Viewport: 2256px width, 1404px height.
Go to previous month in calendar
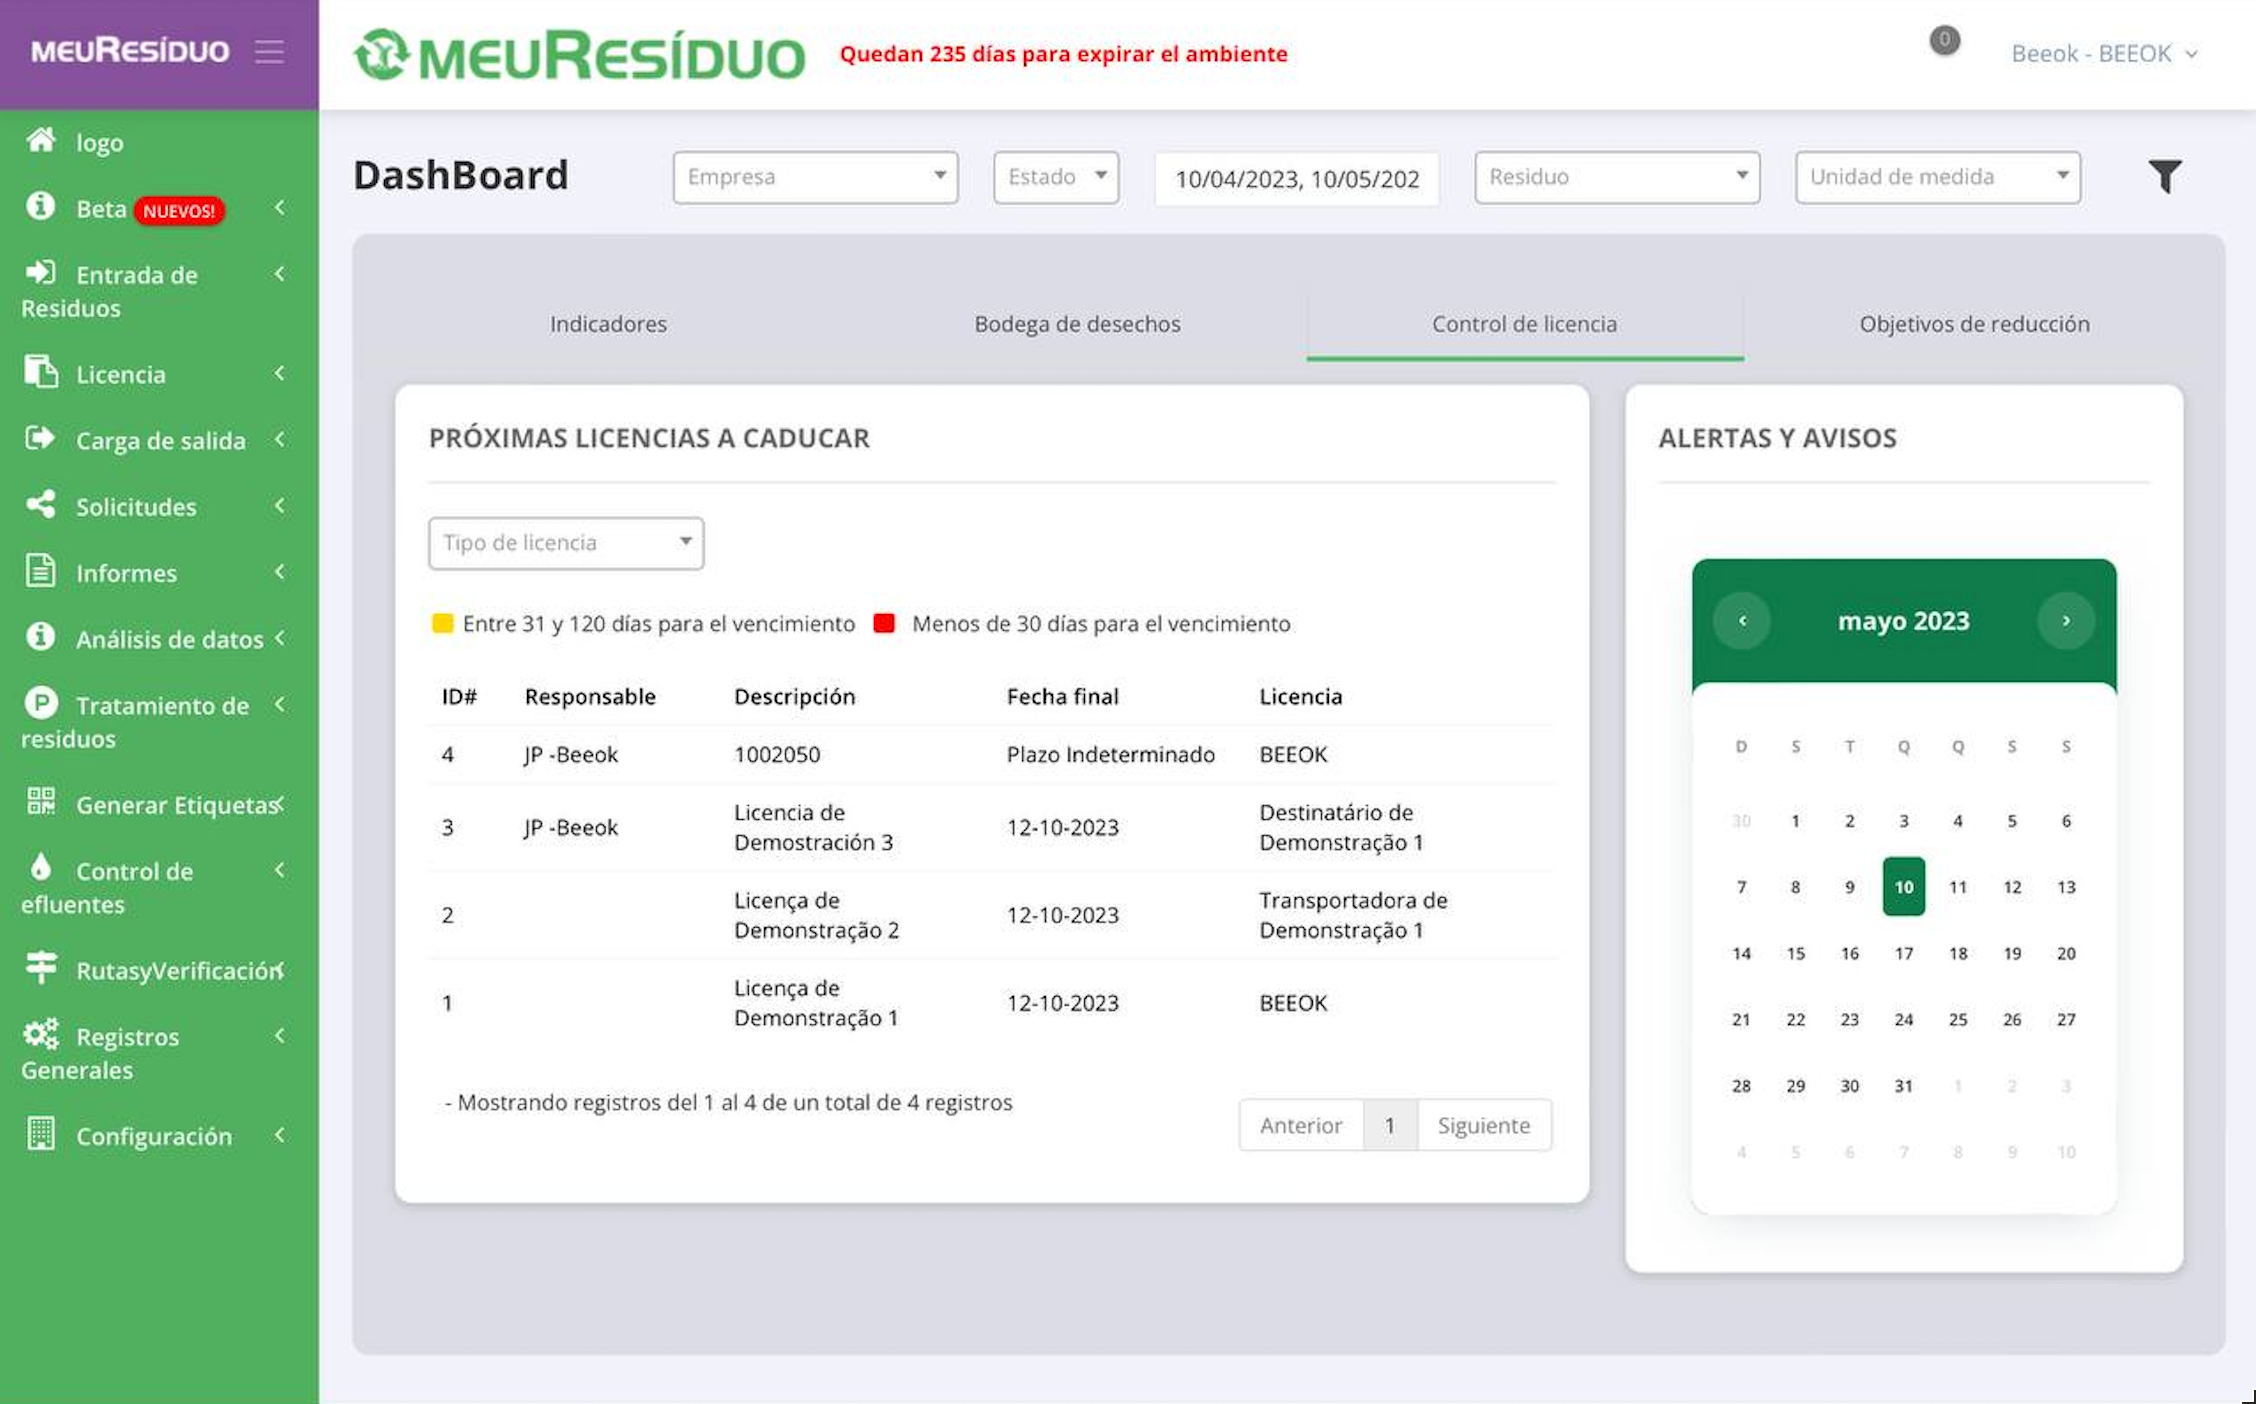point(1742,621)
